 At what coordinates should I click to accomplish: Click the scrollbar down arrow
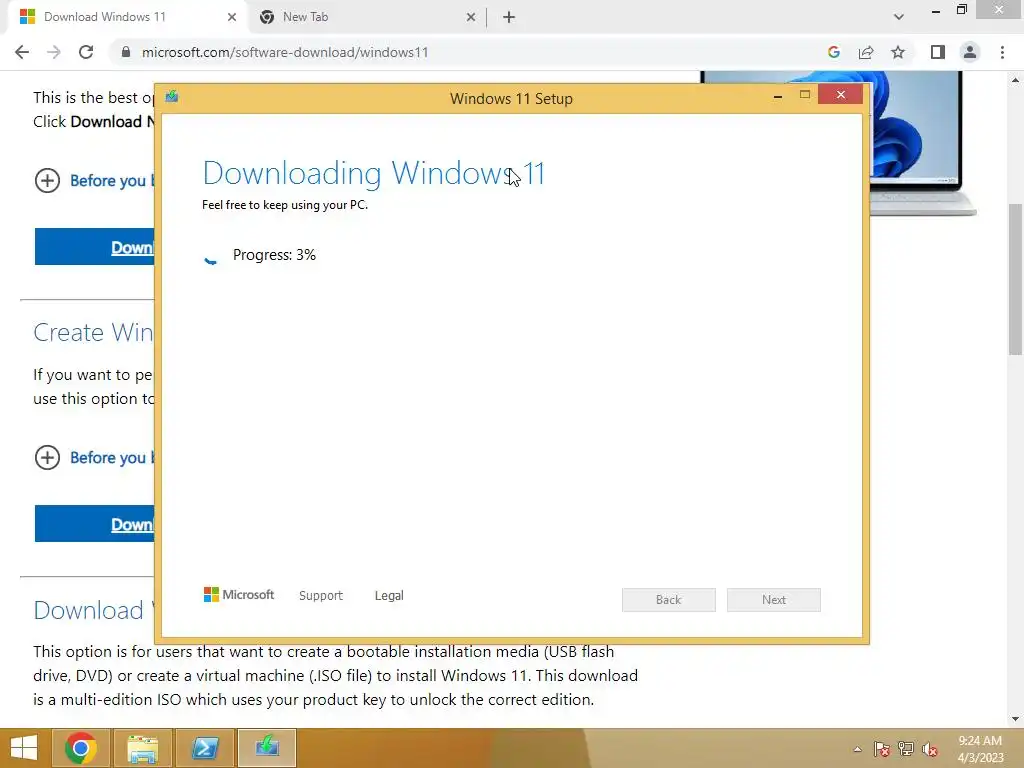pos(1015,719)
